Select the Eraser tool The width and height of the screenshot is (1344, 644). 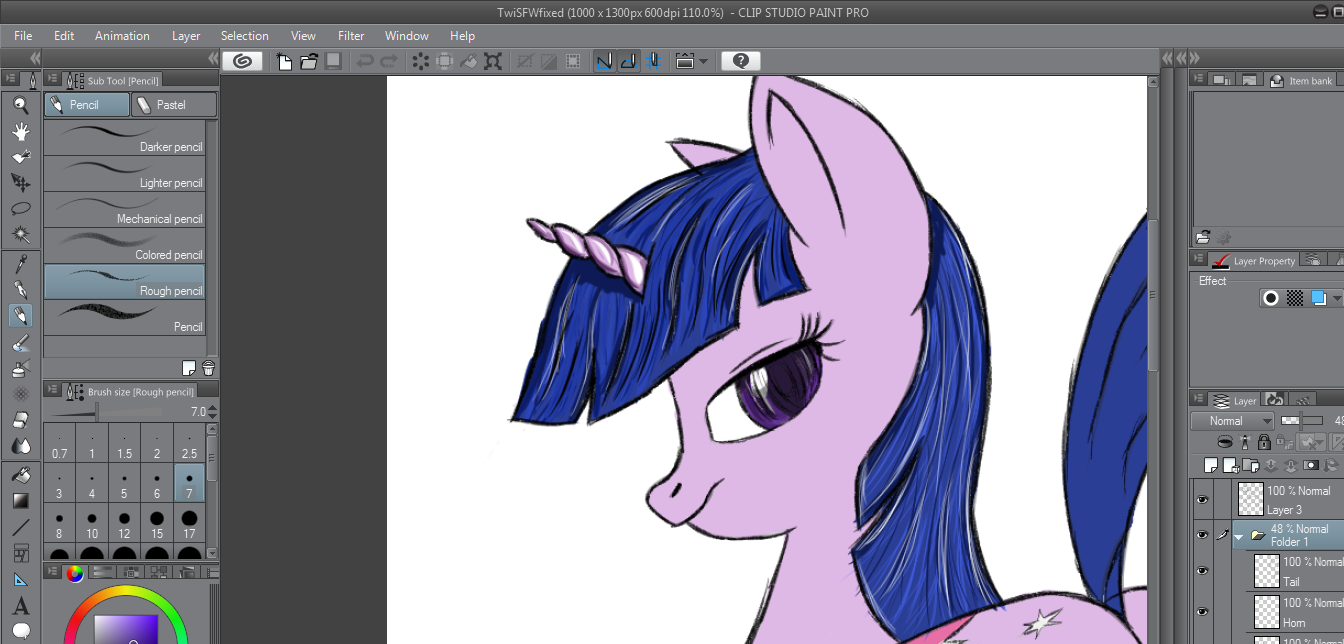(x=21, y=420)
